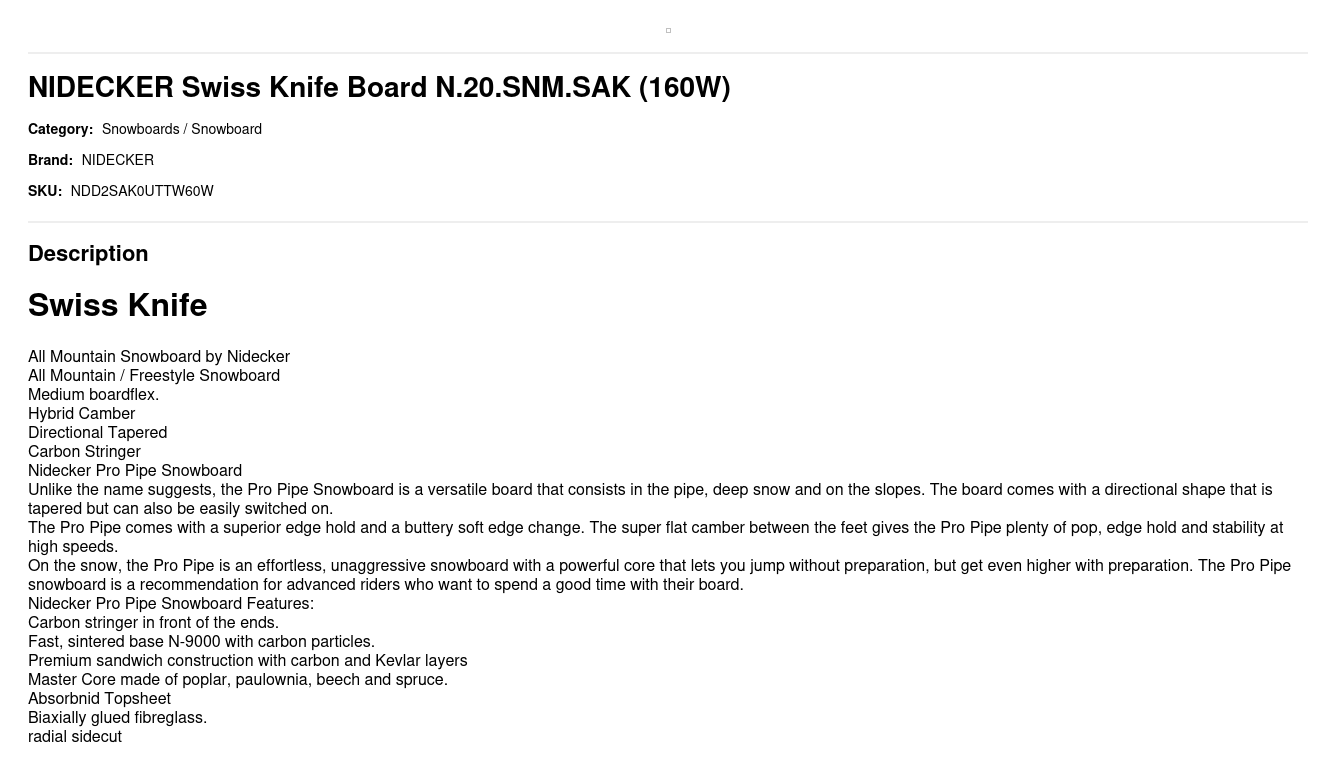
Task: Click the 'Biaxially glued fibreglass.' line
Action: click(x=117, y=718)
